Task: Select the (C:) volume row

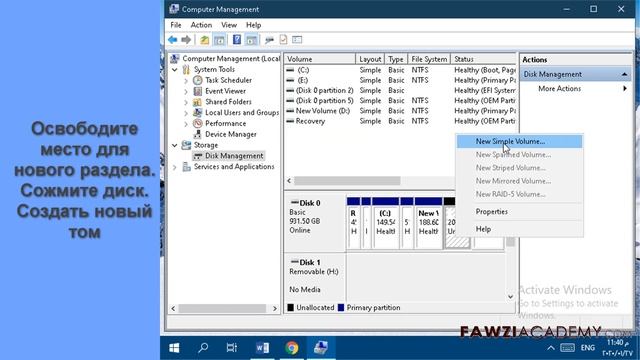Action: [400, 70]
